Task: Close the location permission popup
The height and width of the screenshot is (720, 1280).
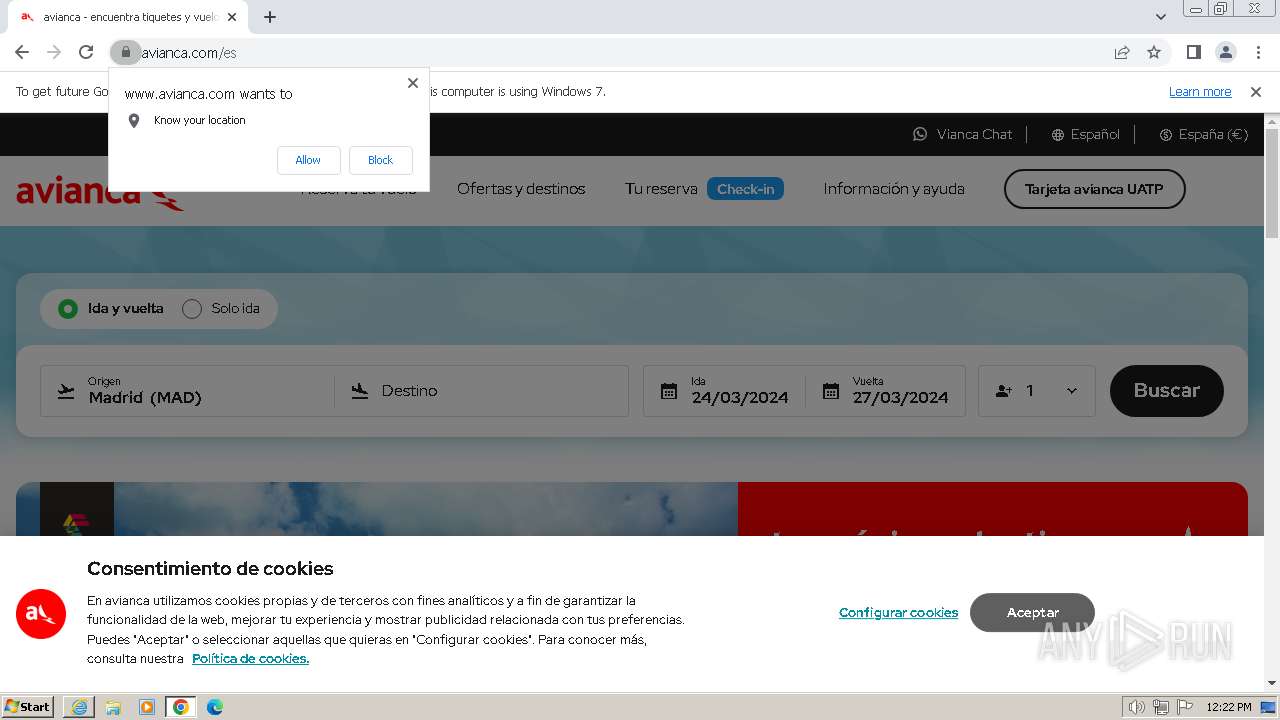Action: (x=413, y=83)
